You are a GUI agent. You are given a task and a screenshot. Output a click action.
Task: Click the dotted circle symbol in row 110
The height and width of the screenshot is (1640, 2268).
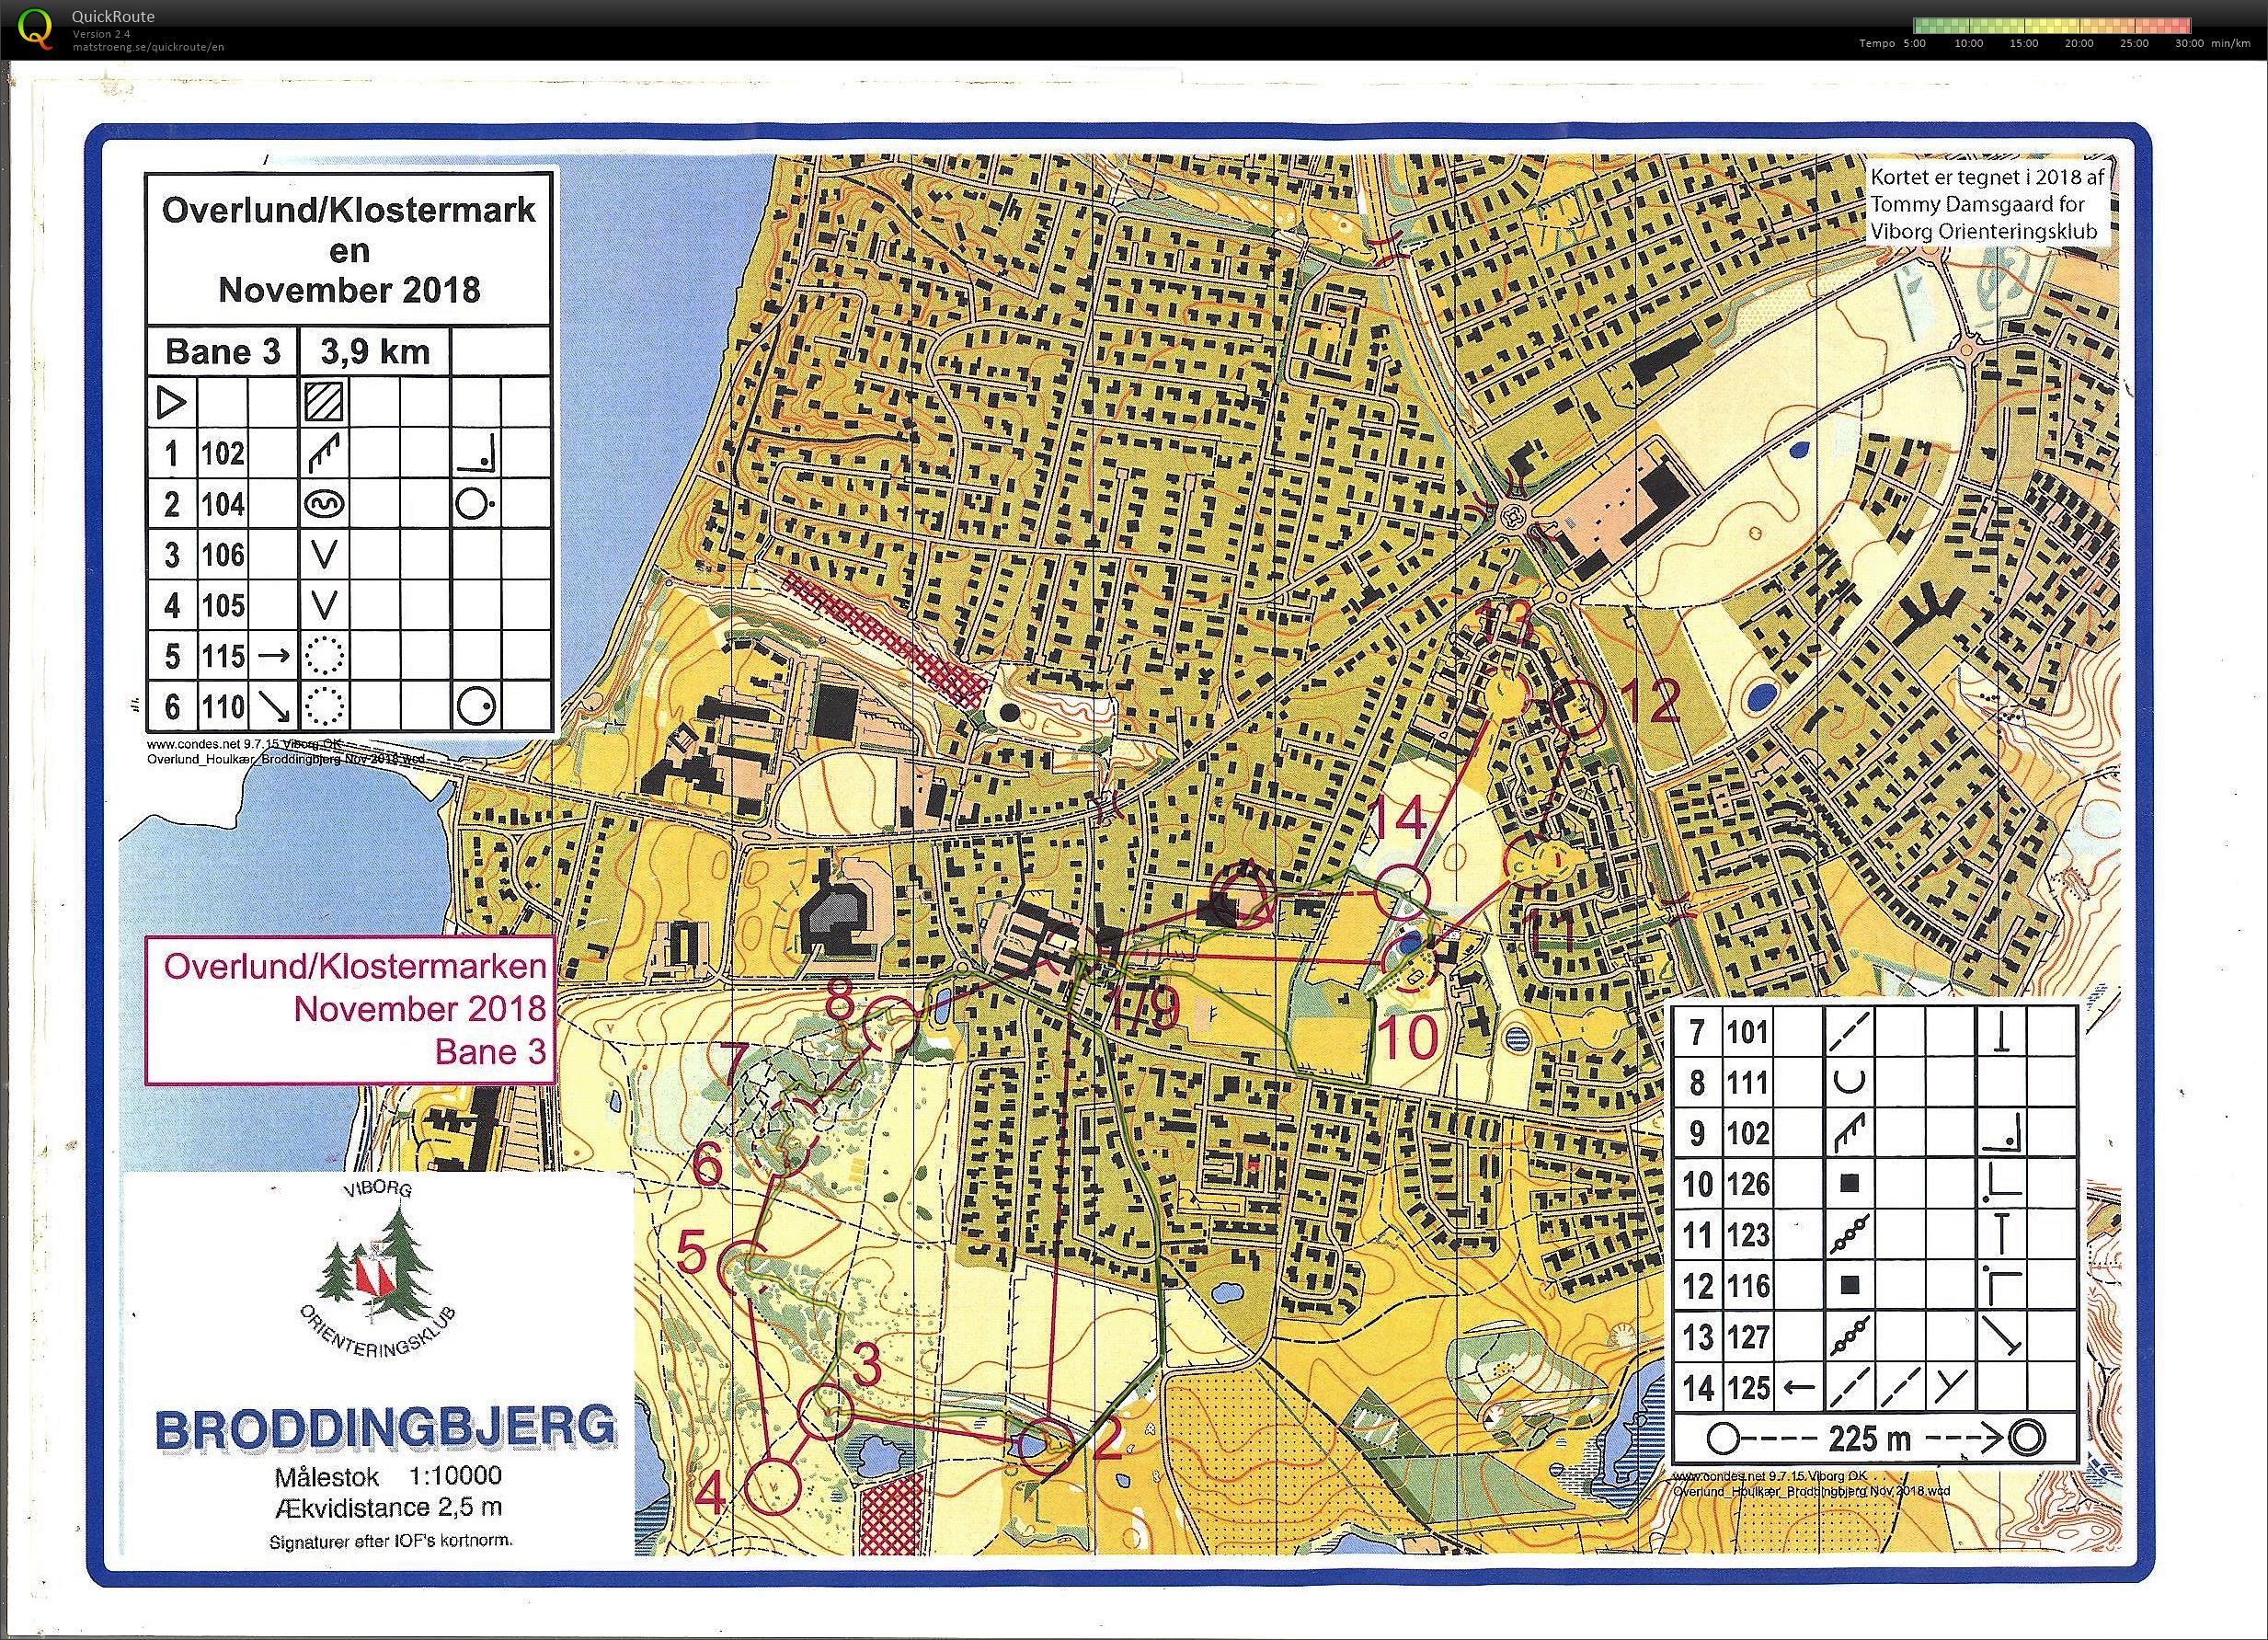click(324, 707)
